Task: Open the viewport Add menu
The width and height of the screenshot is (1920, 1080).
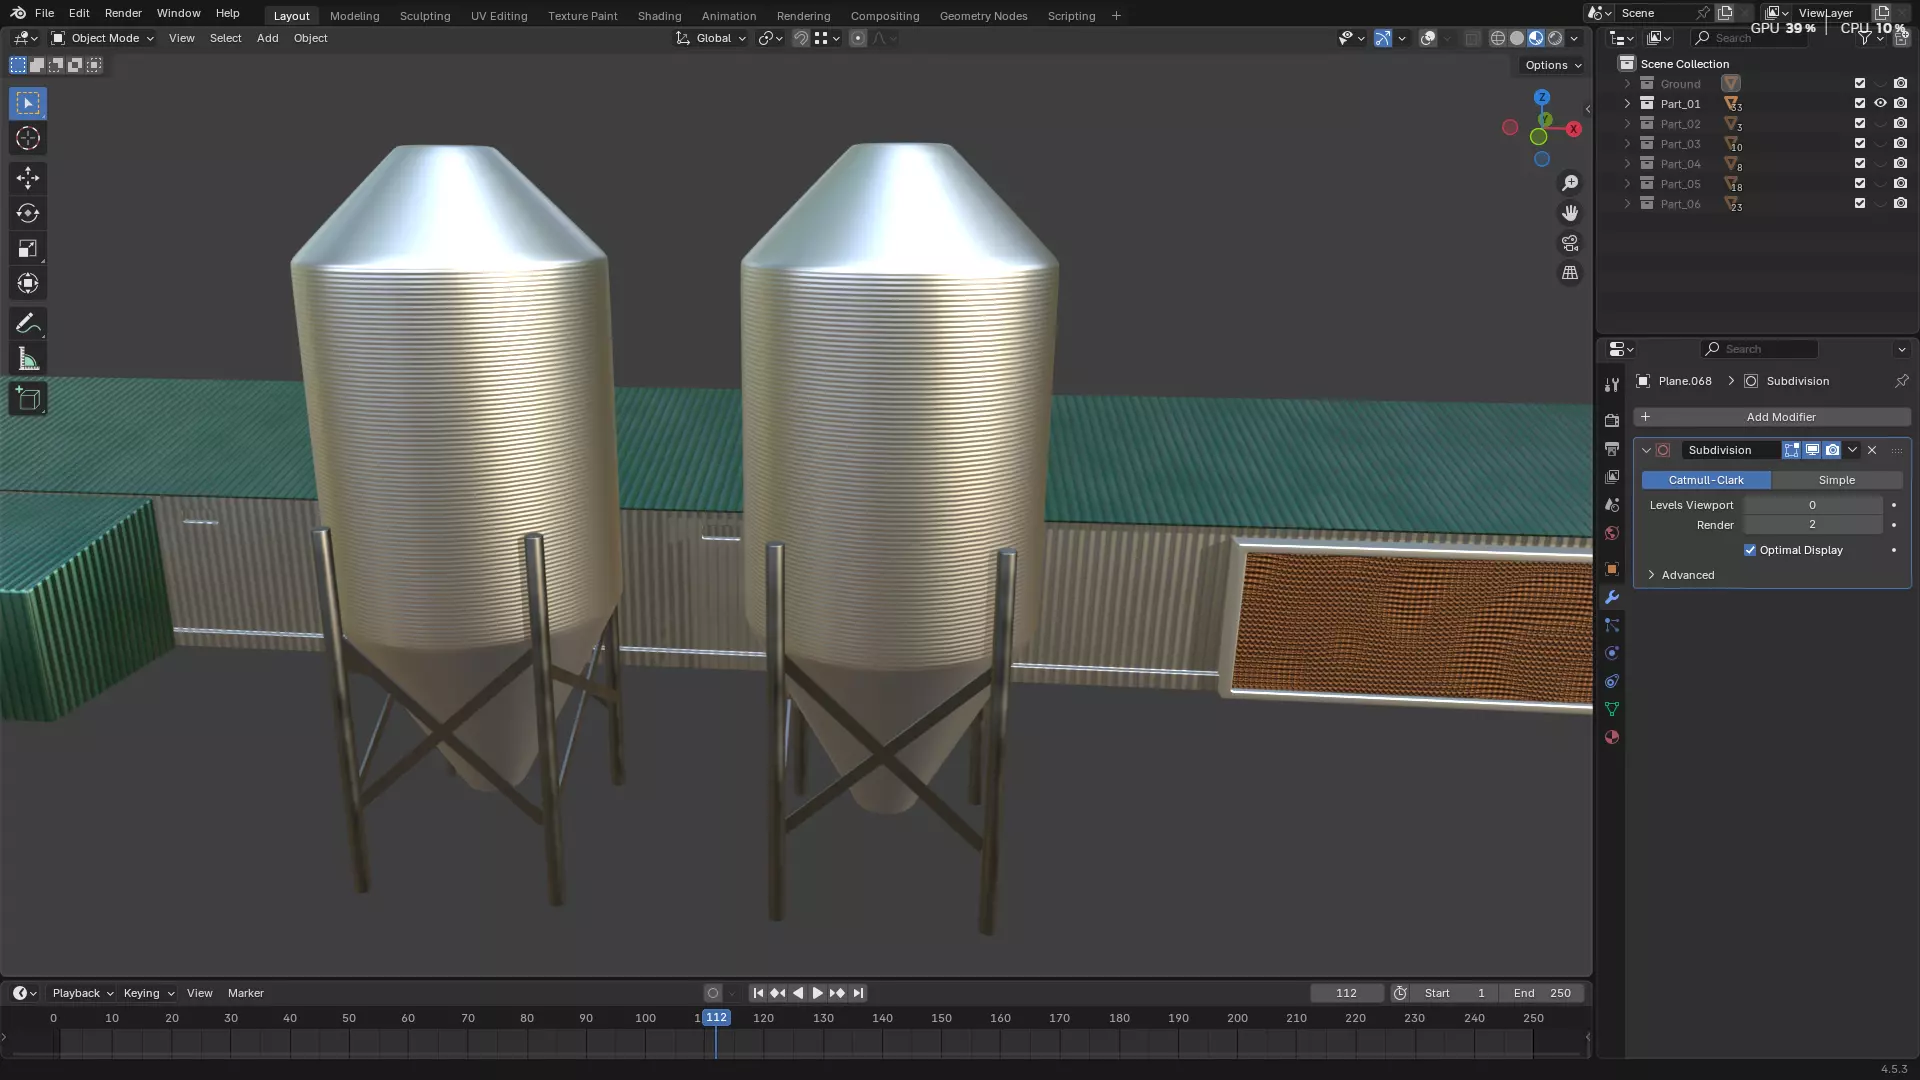Action: [x=267, y=38]
